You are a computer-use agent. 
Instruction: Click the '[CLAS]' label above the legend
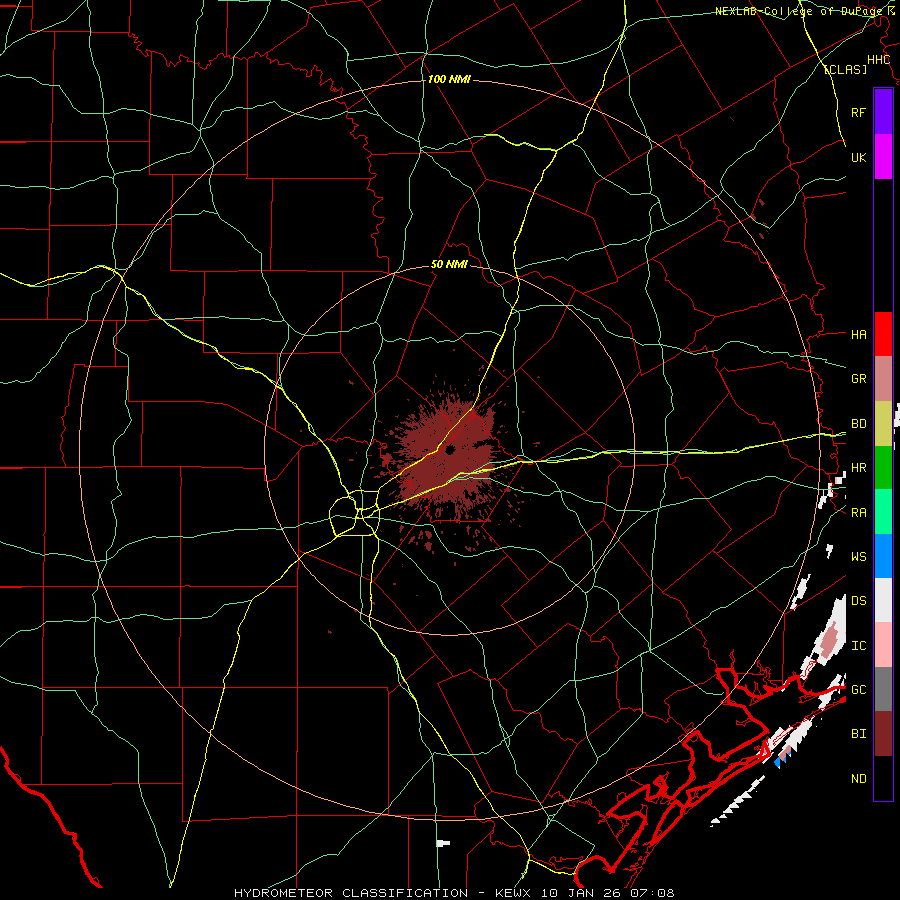tap(845, 69)
